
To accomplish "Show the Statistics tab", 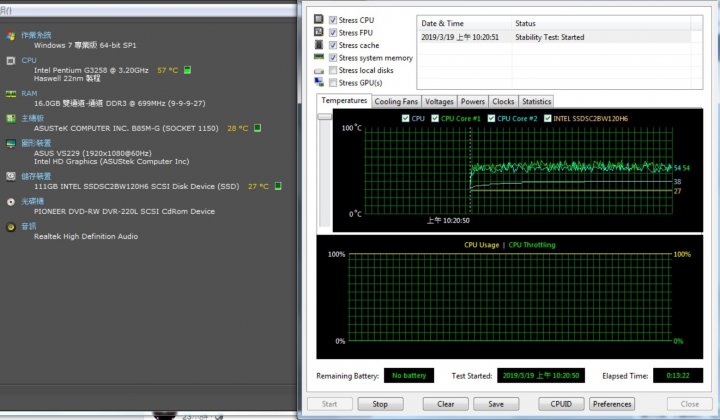I will tap(536, 101).
